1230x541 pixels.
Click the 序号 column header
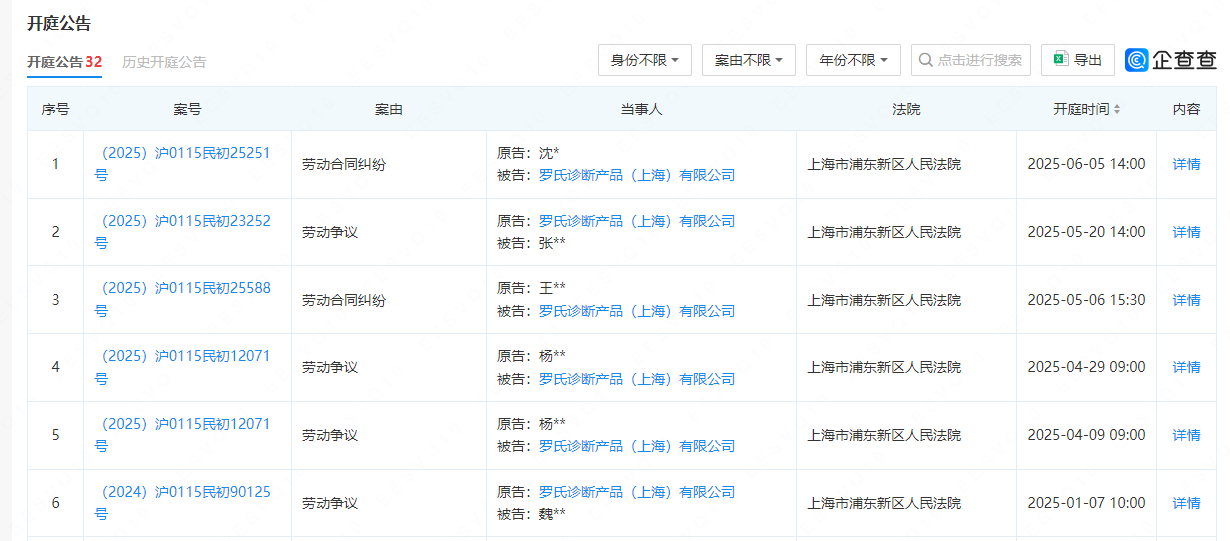55,109
